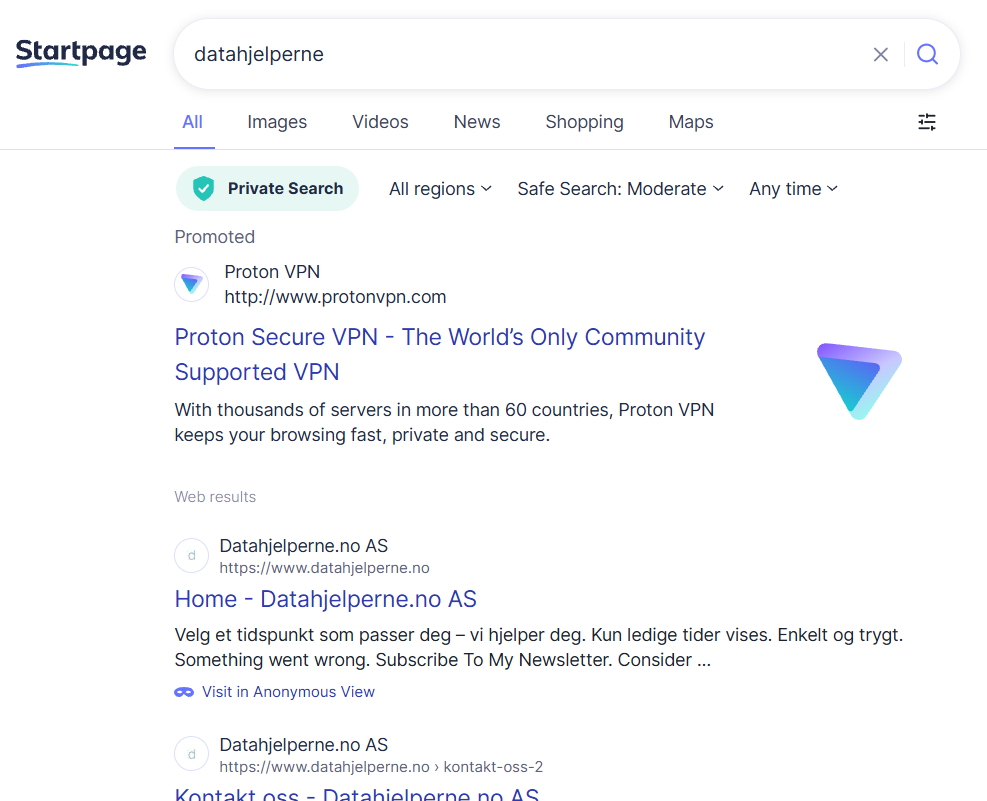Viewport: 987px width, 801px height.
Task: Click the snippet starting 'Velg et tidspunkt'
Action: click(x=539, y=647)
